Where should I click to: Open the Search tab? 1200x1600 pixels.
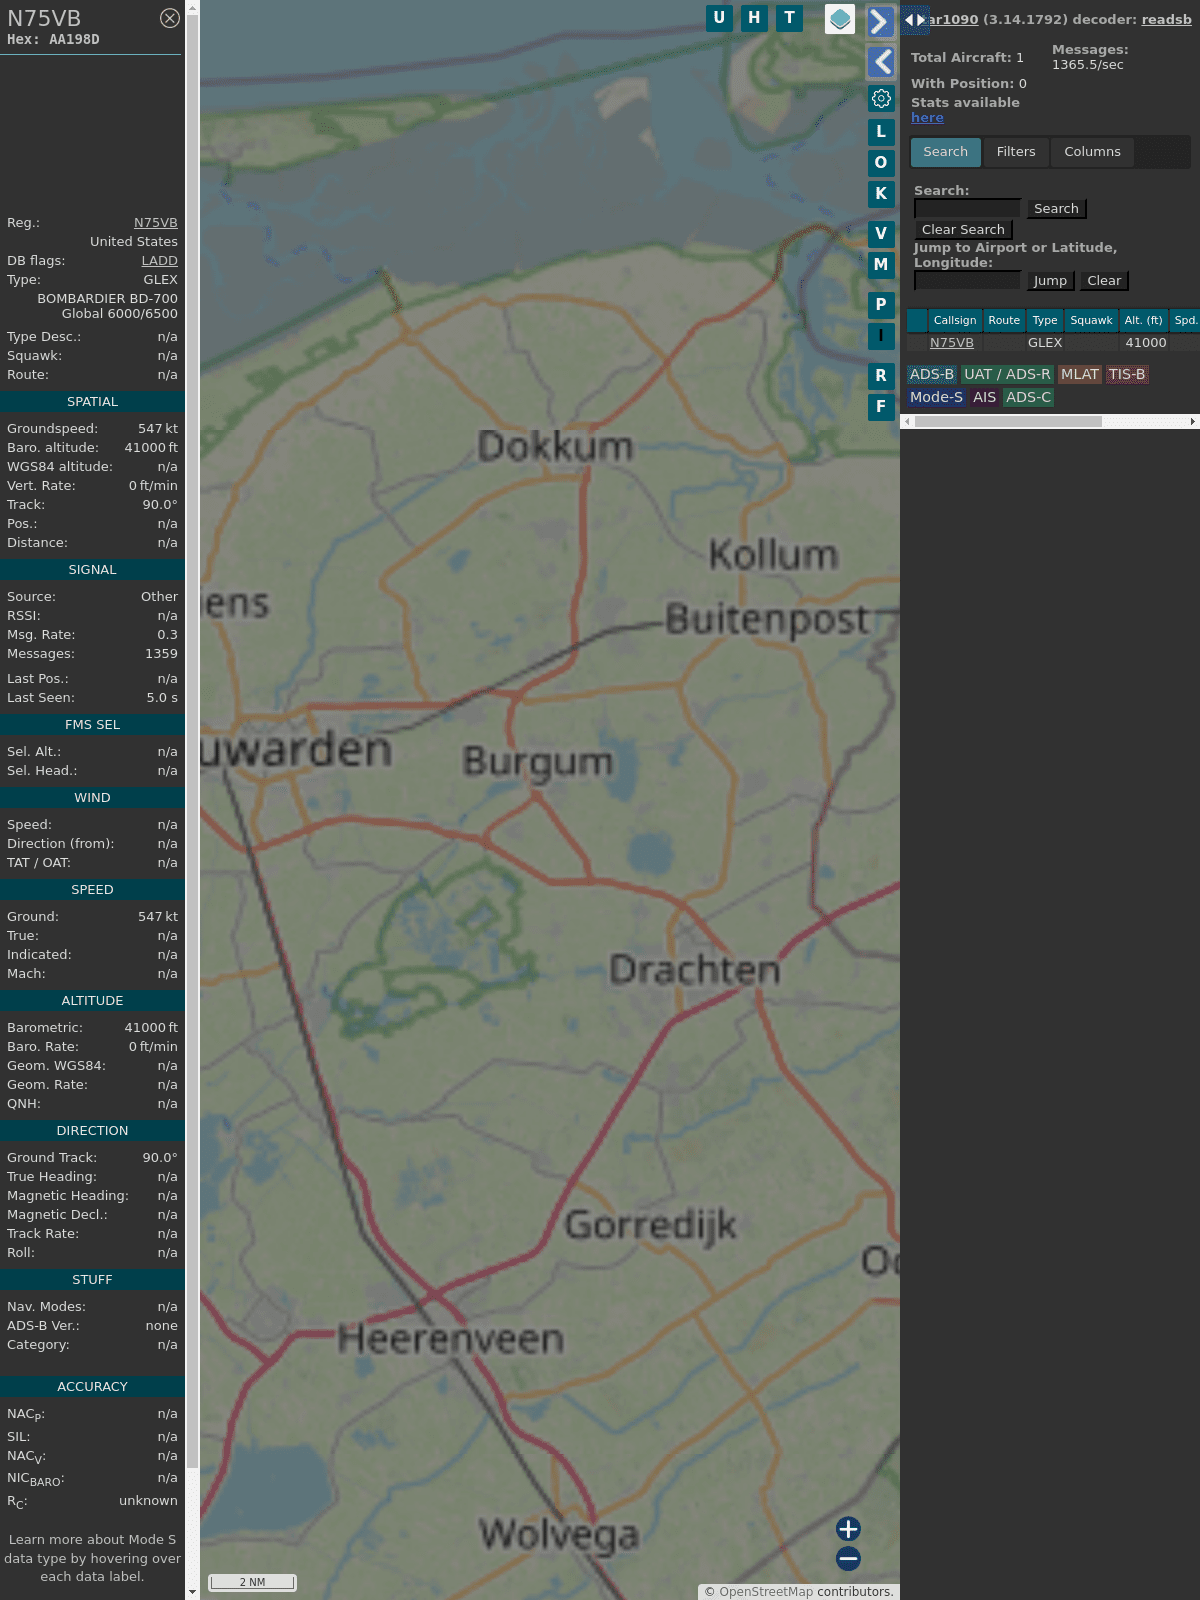pyautogui.click(x=946, y=152)
